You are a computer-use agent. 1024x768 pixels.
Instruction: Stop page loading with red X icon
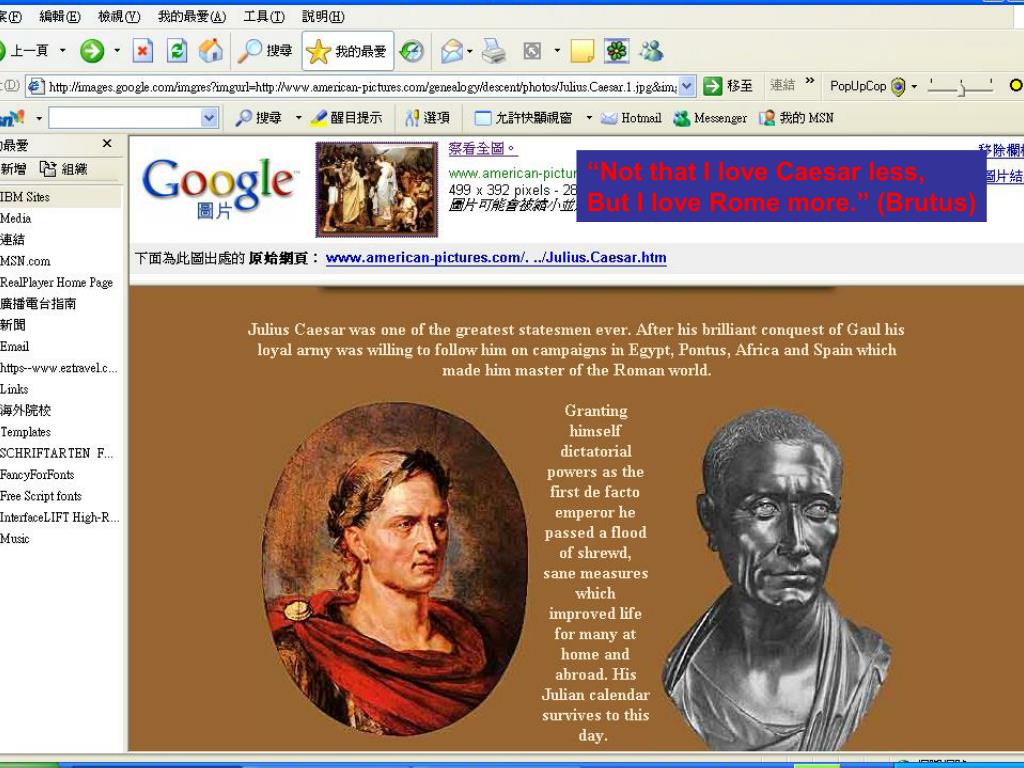click(142, 51)
